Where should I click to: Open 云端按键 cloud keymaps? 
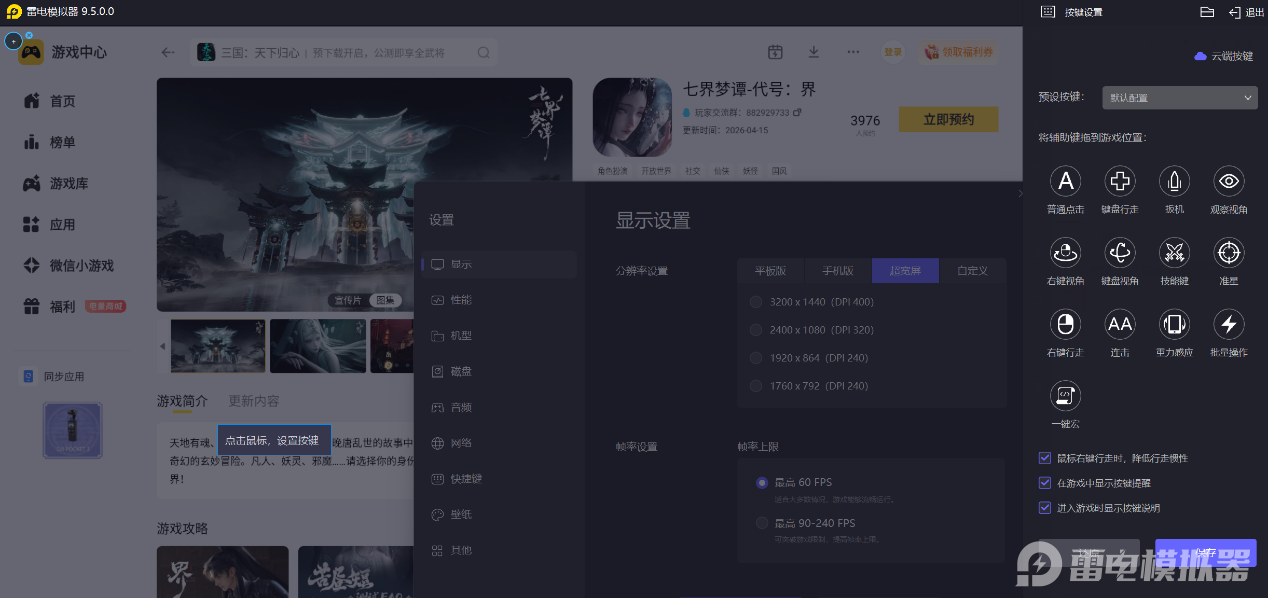click(x=1223, y=56)
